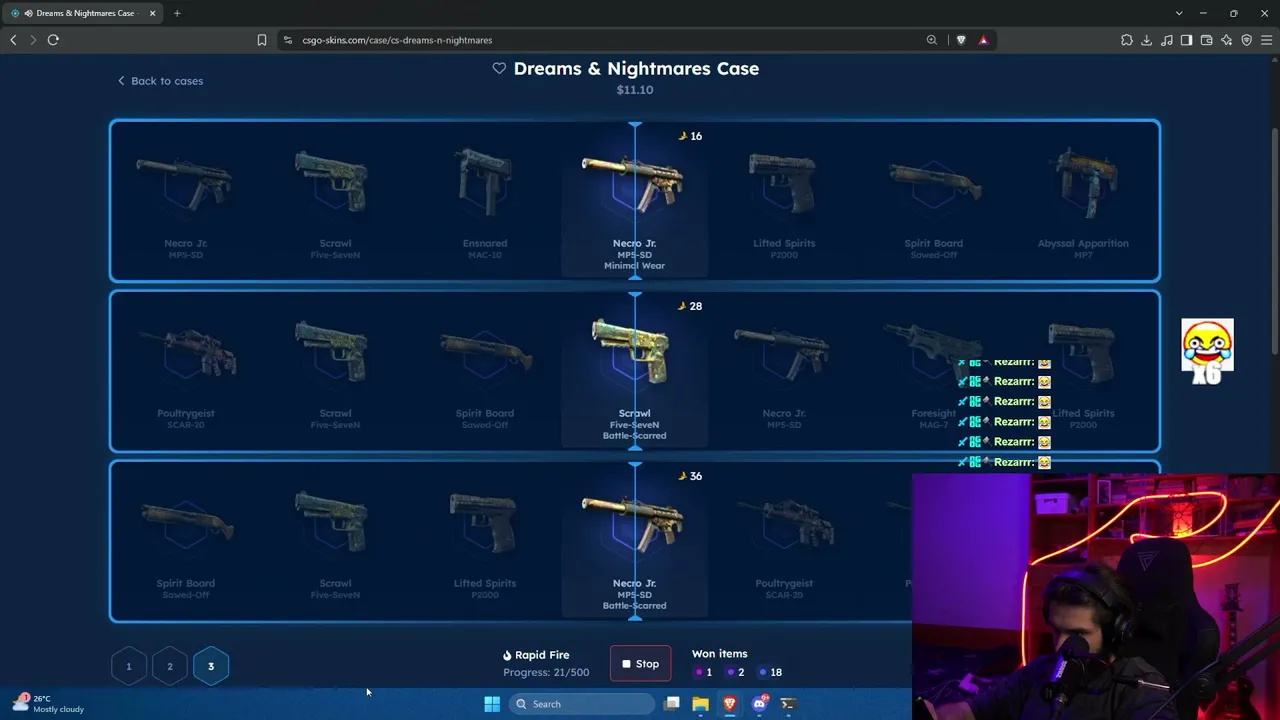
Task: Click the Abyssal Apparition MP7 skin
Action: coord(1083,200)
